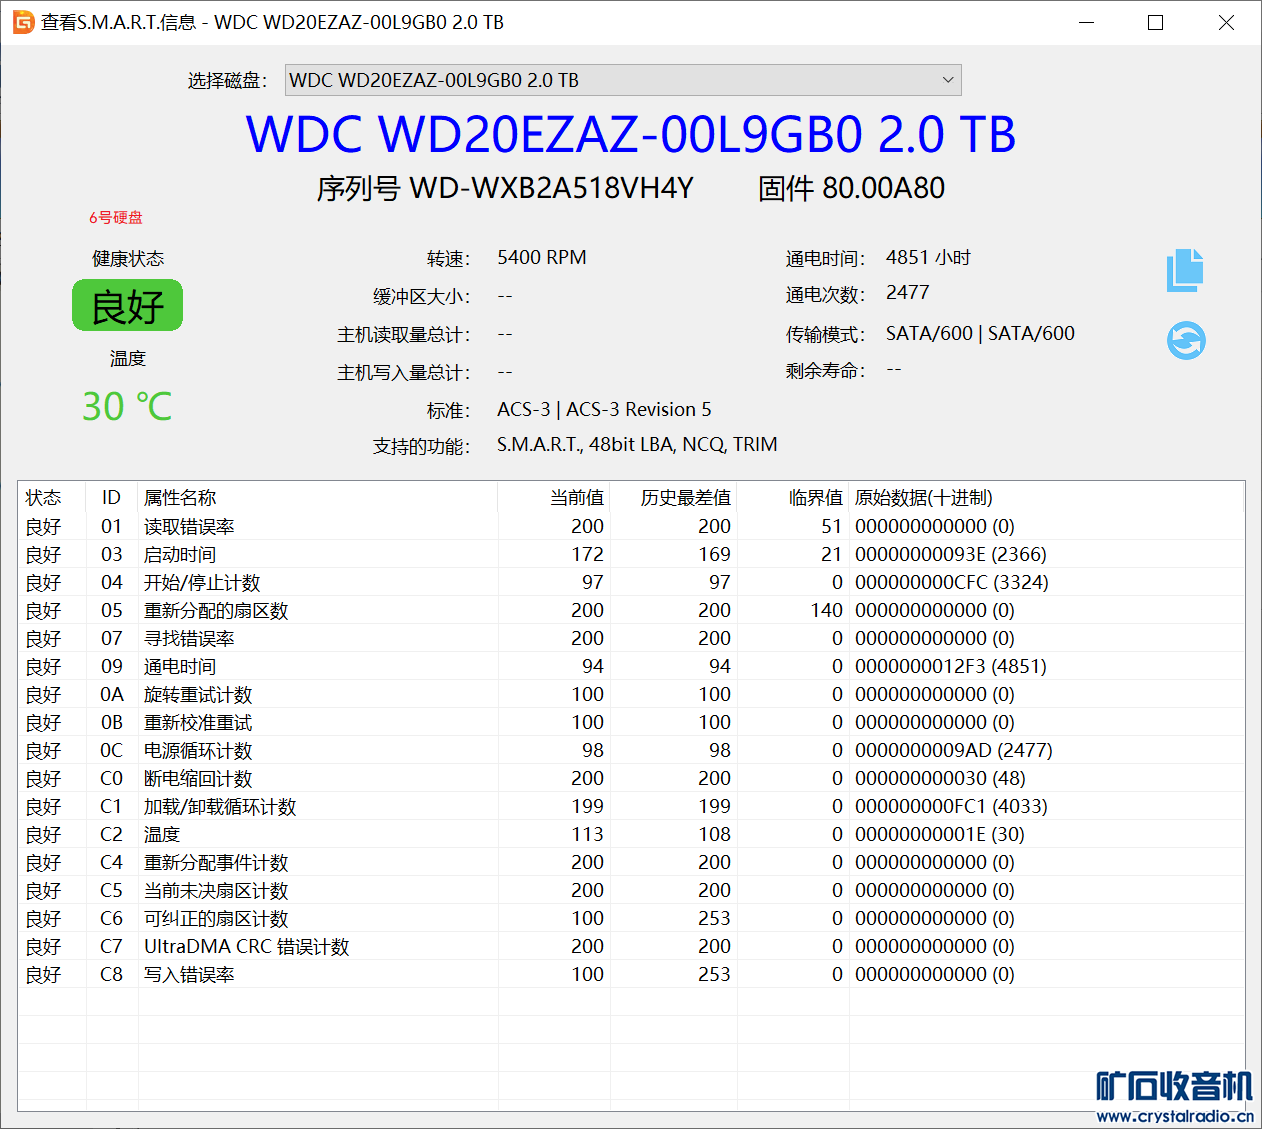
Task: Click the 30 ℃ temperature reading
Action: tap(127, 407)
